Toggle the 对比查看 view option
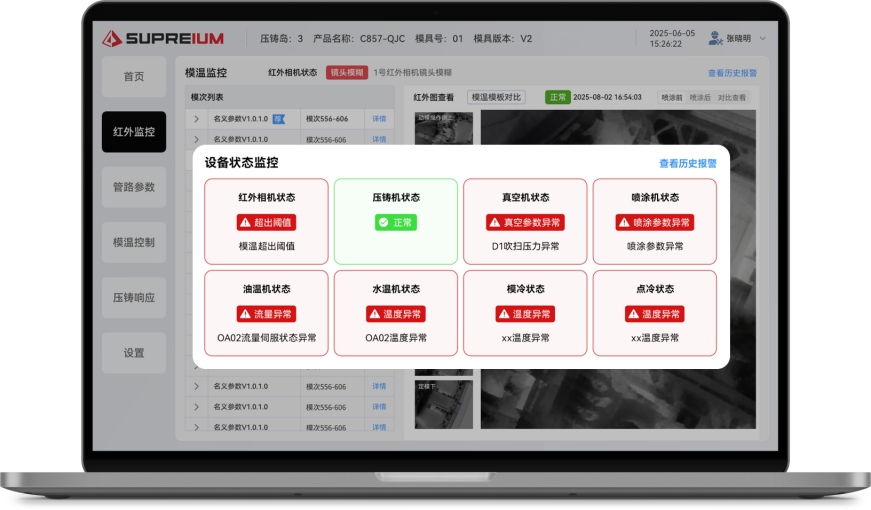Image resolution: width=871 pixels, height=510 pixels. (732, 98)
